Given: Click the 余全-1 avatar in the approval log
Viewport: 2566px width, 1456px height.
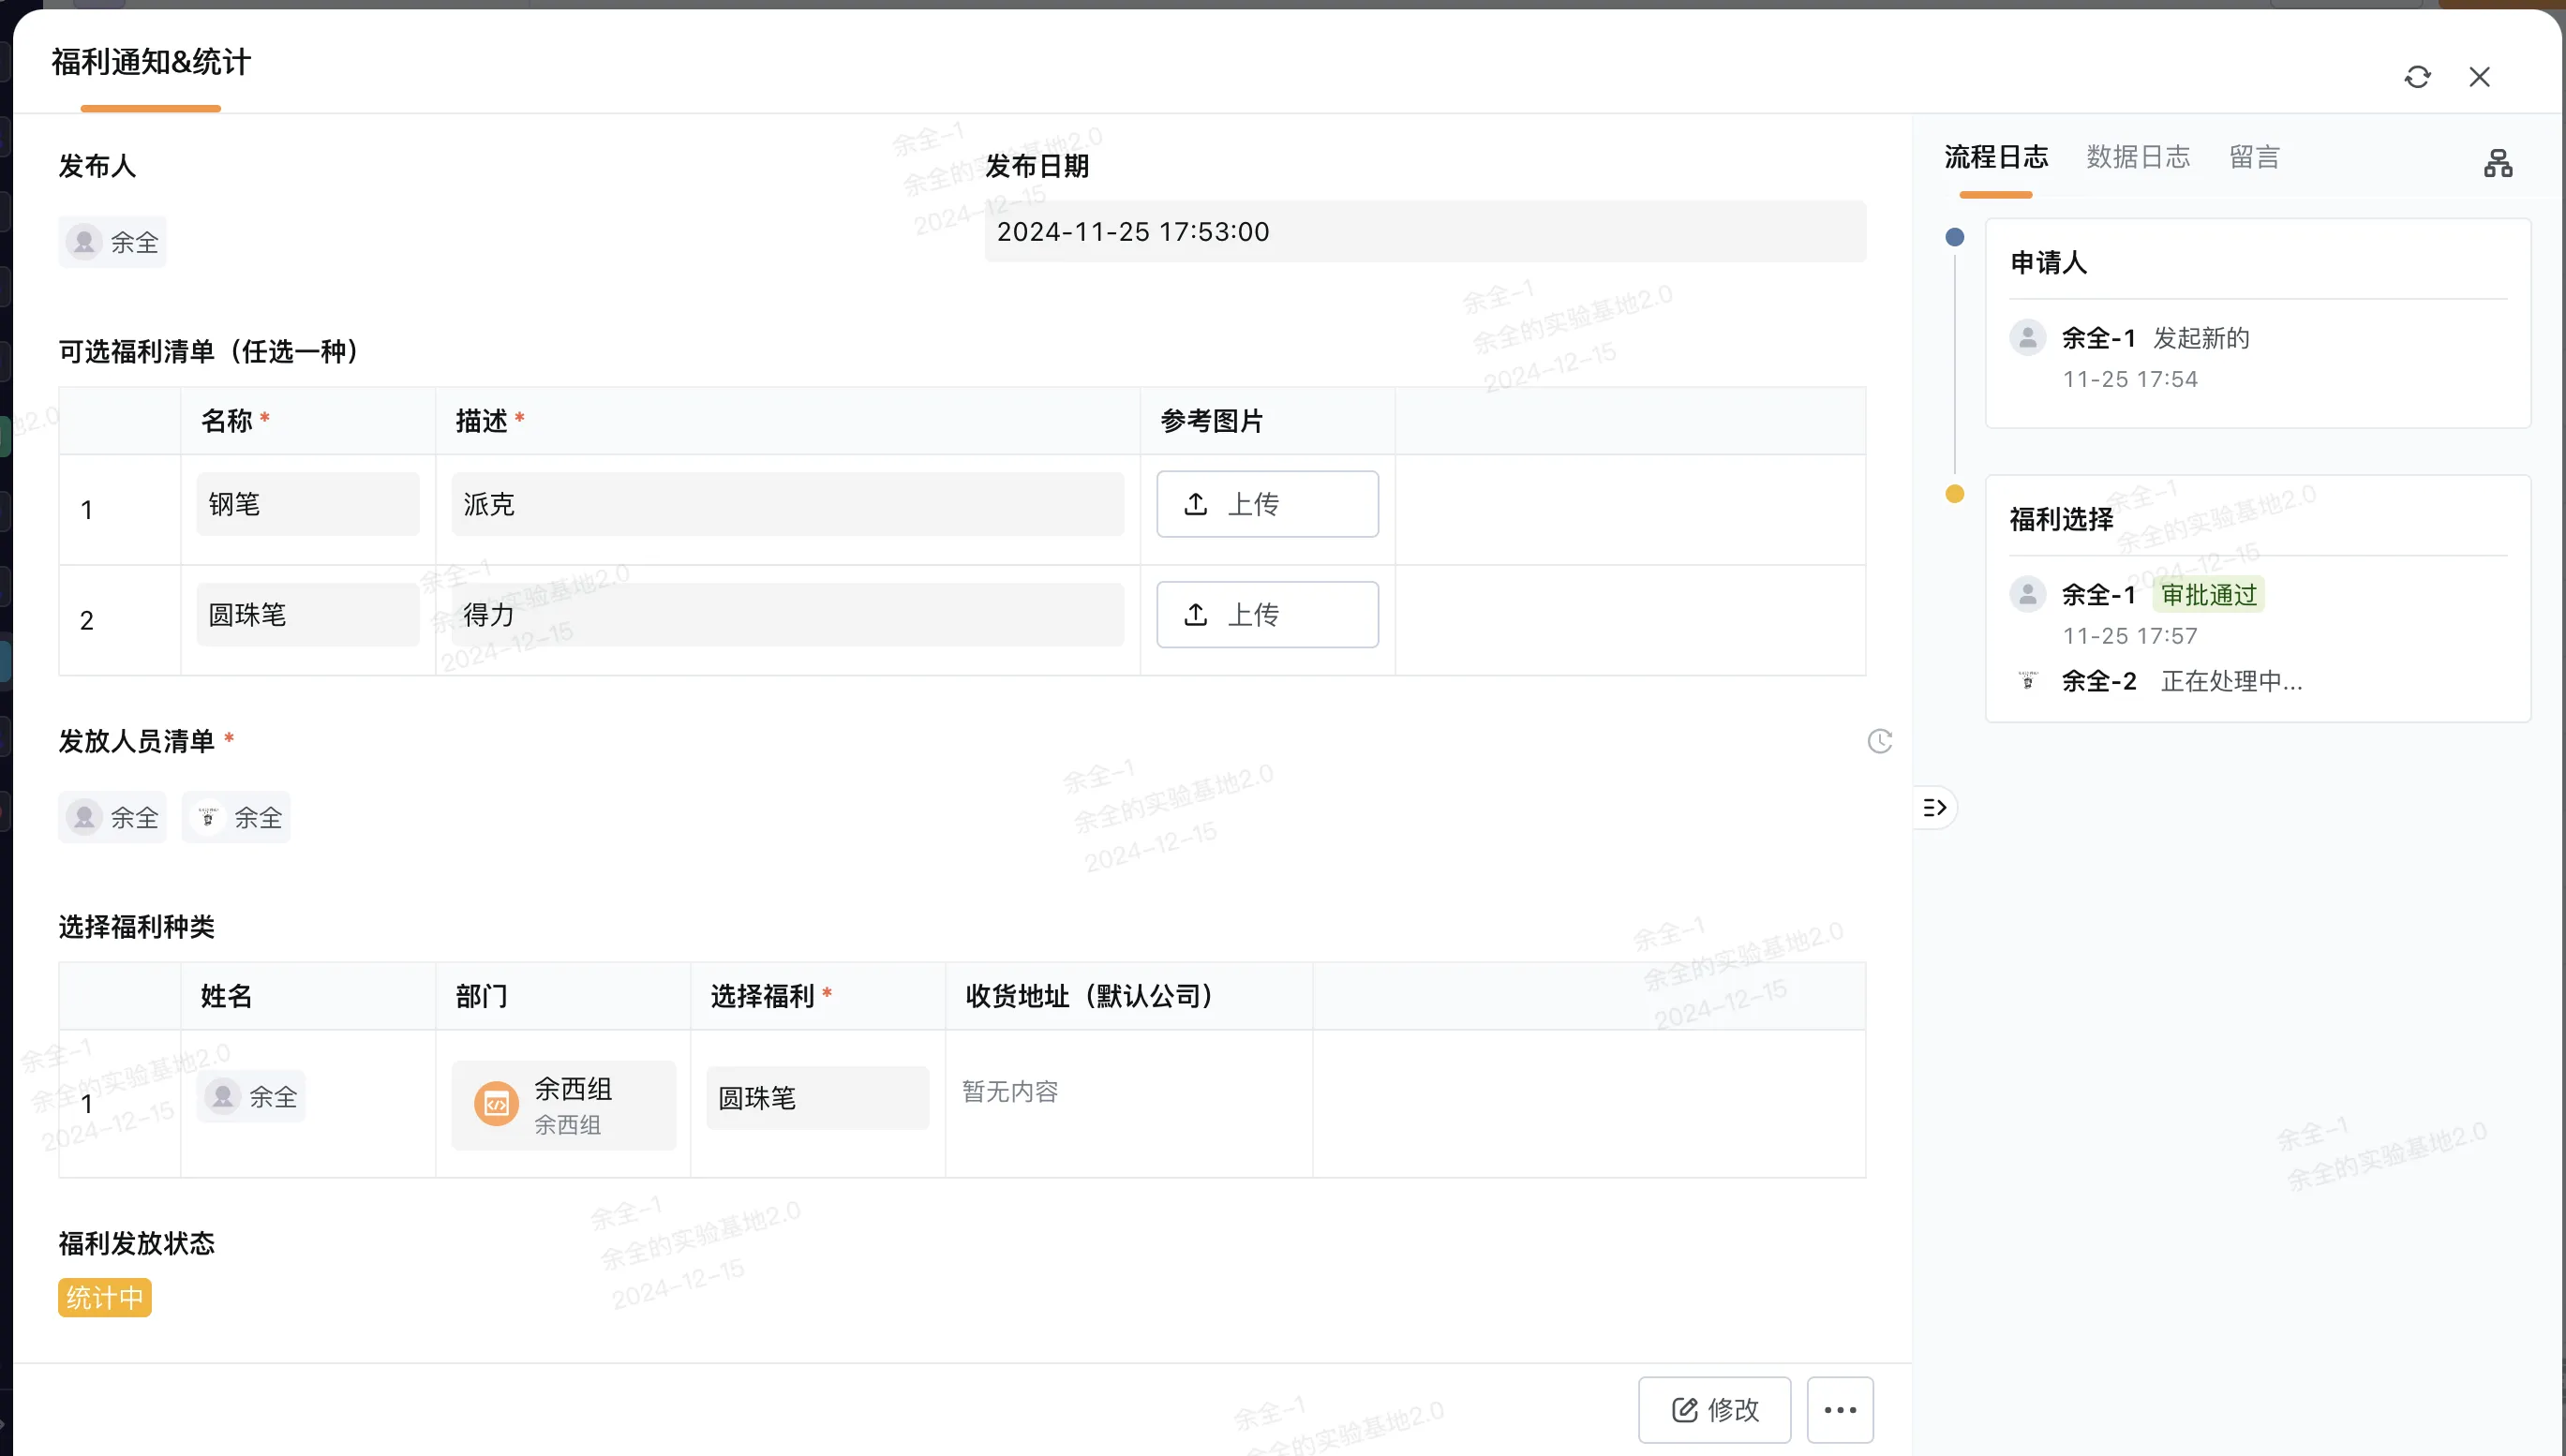Looking at the screenshot, I should click(x=2028, y=337).
